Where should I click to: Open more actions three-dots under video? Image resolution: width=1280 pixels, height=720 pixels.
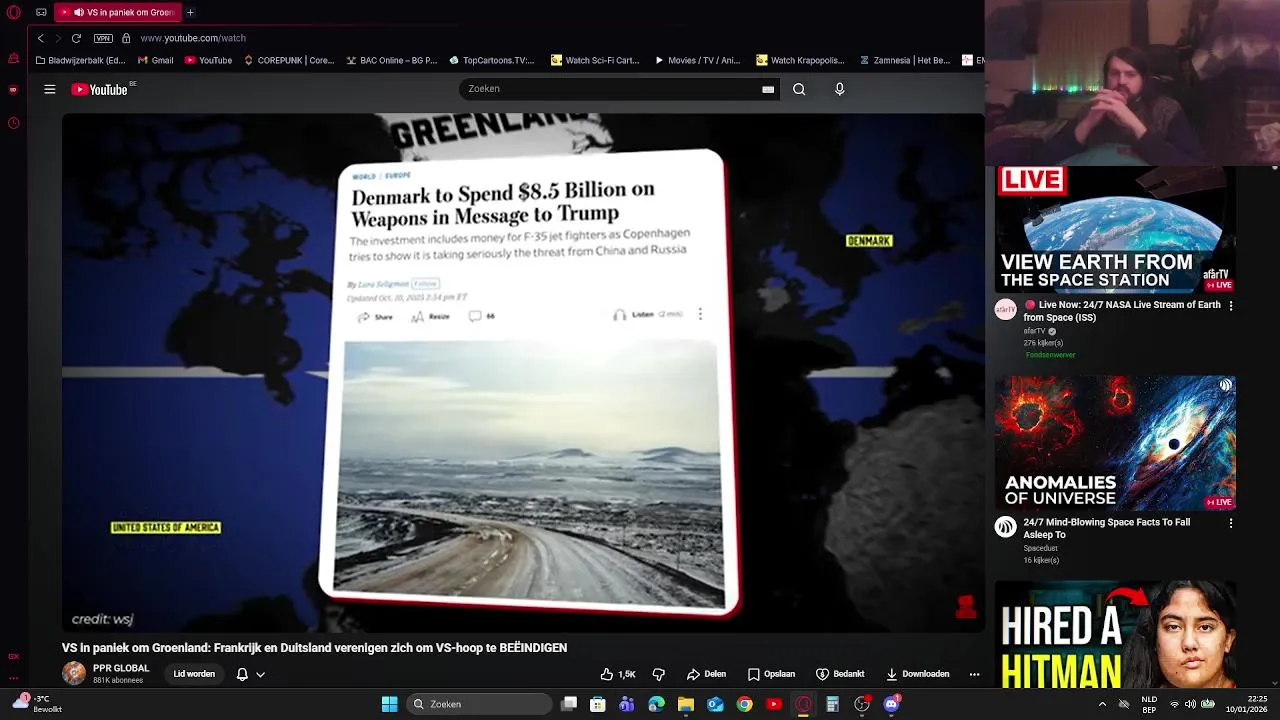coord(974,674)
